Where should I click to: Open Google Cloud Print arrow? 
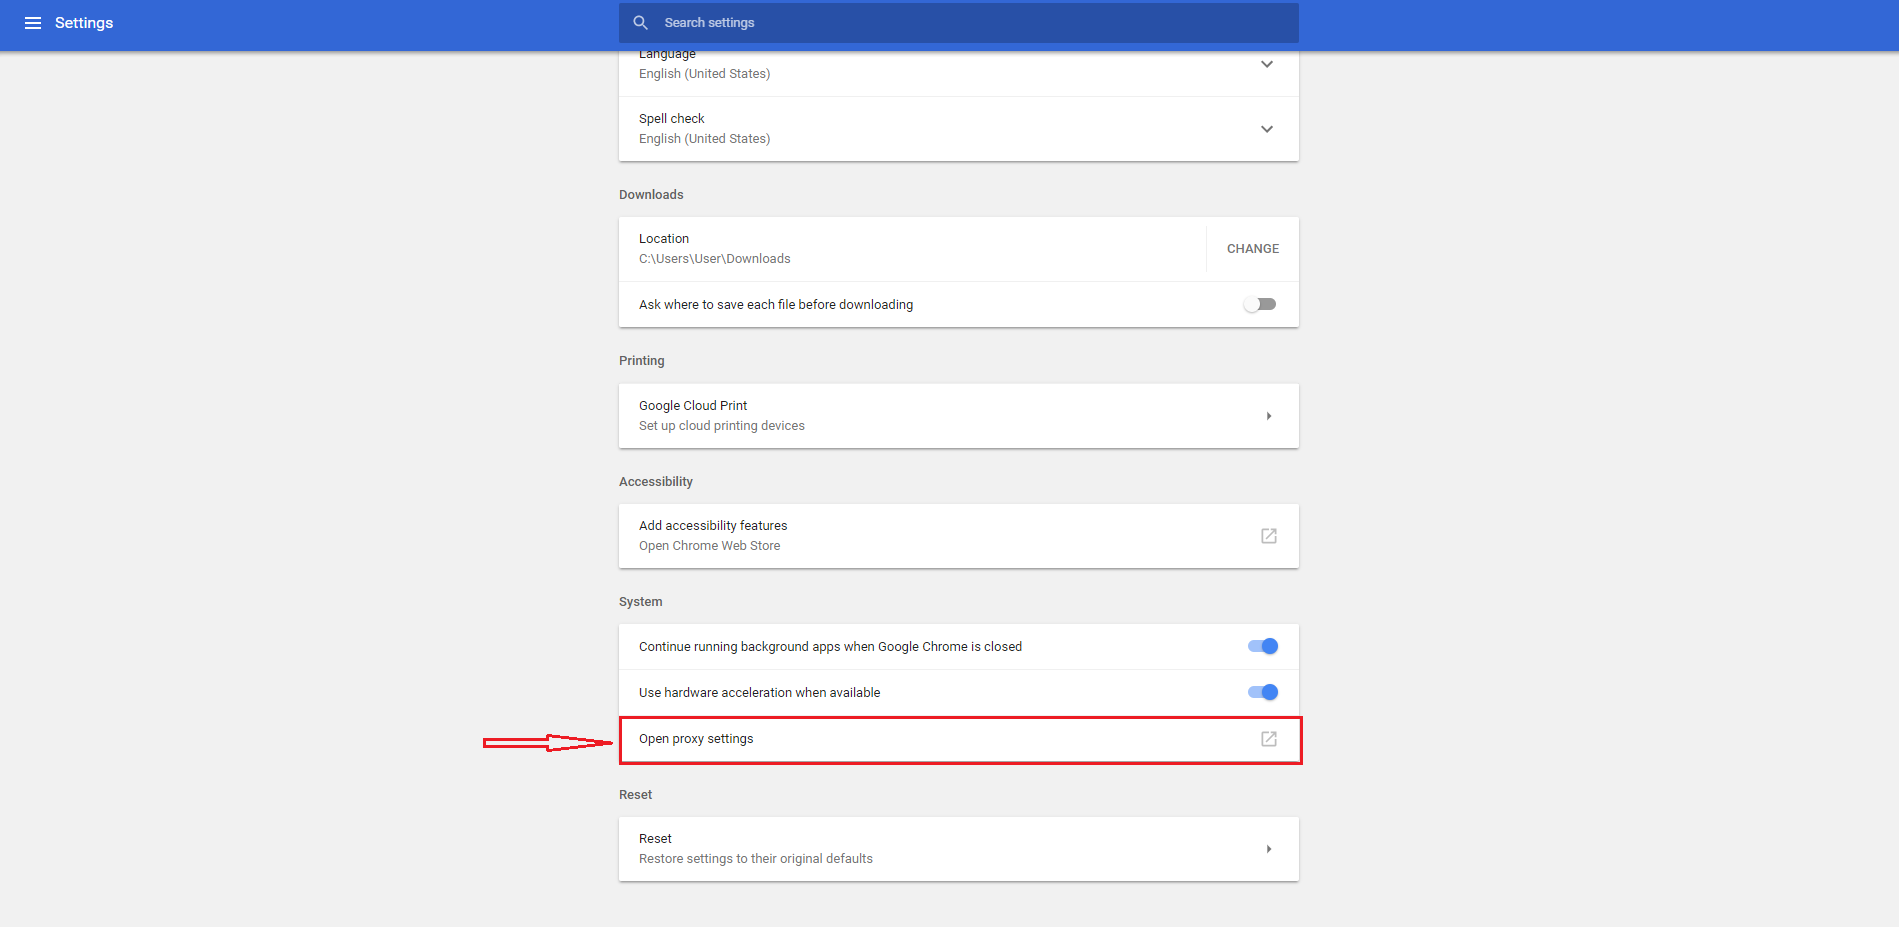(1269, 416)
